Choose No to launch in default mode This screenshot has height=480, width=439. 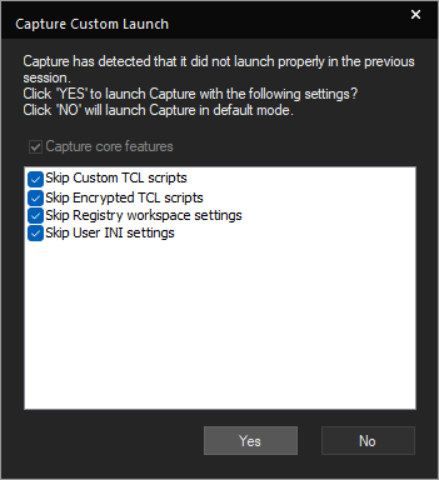tap(368, 441)
